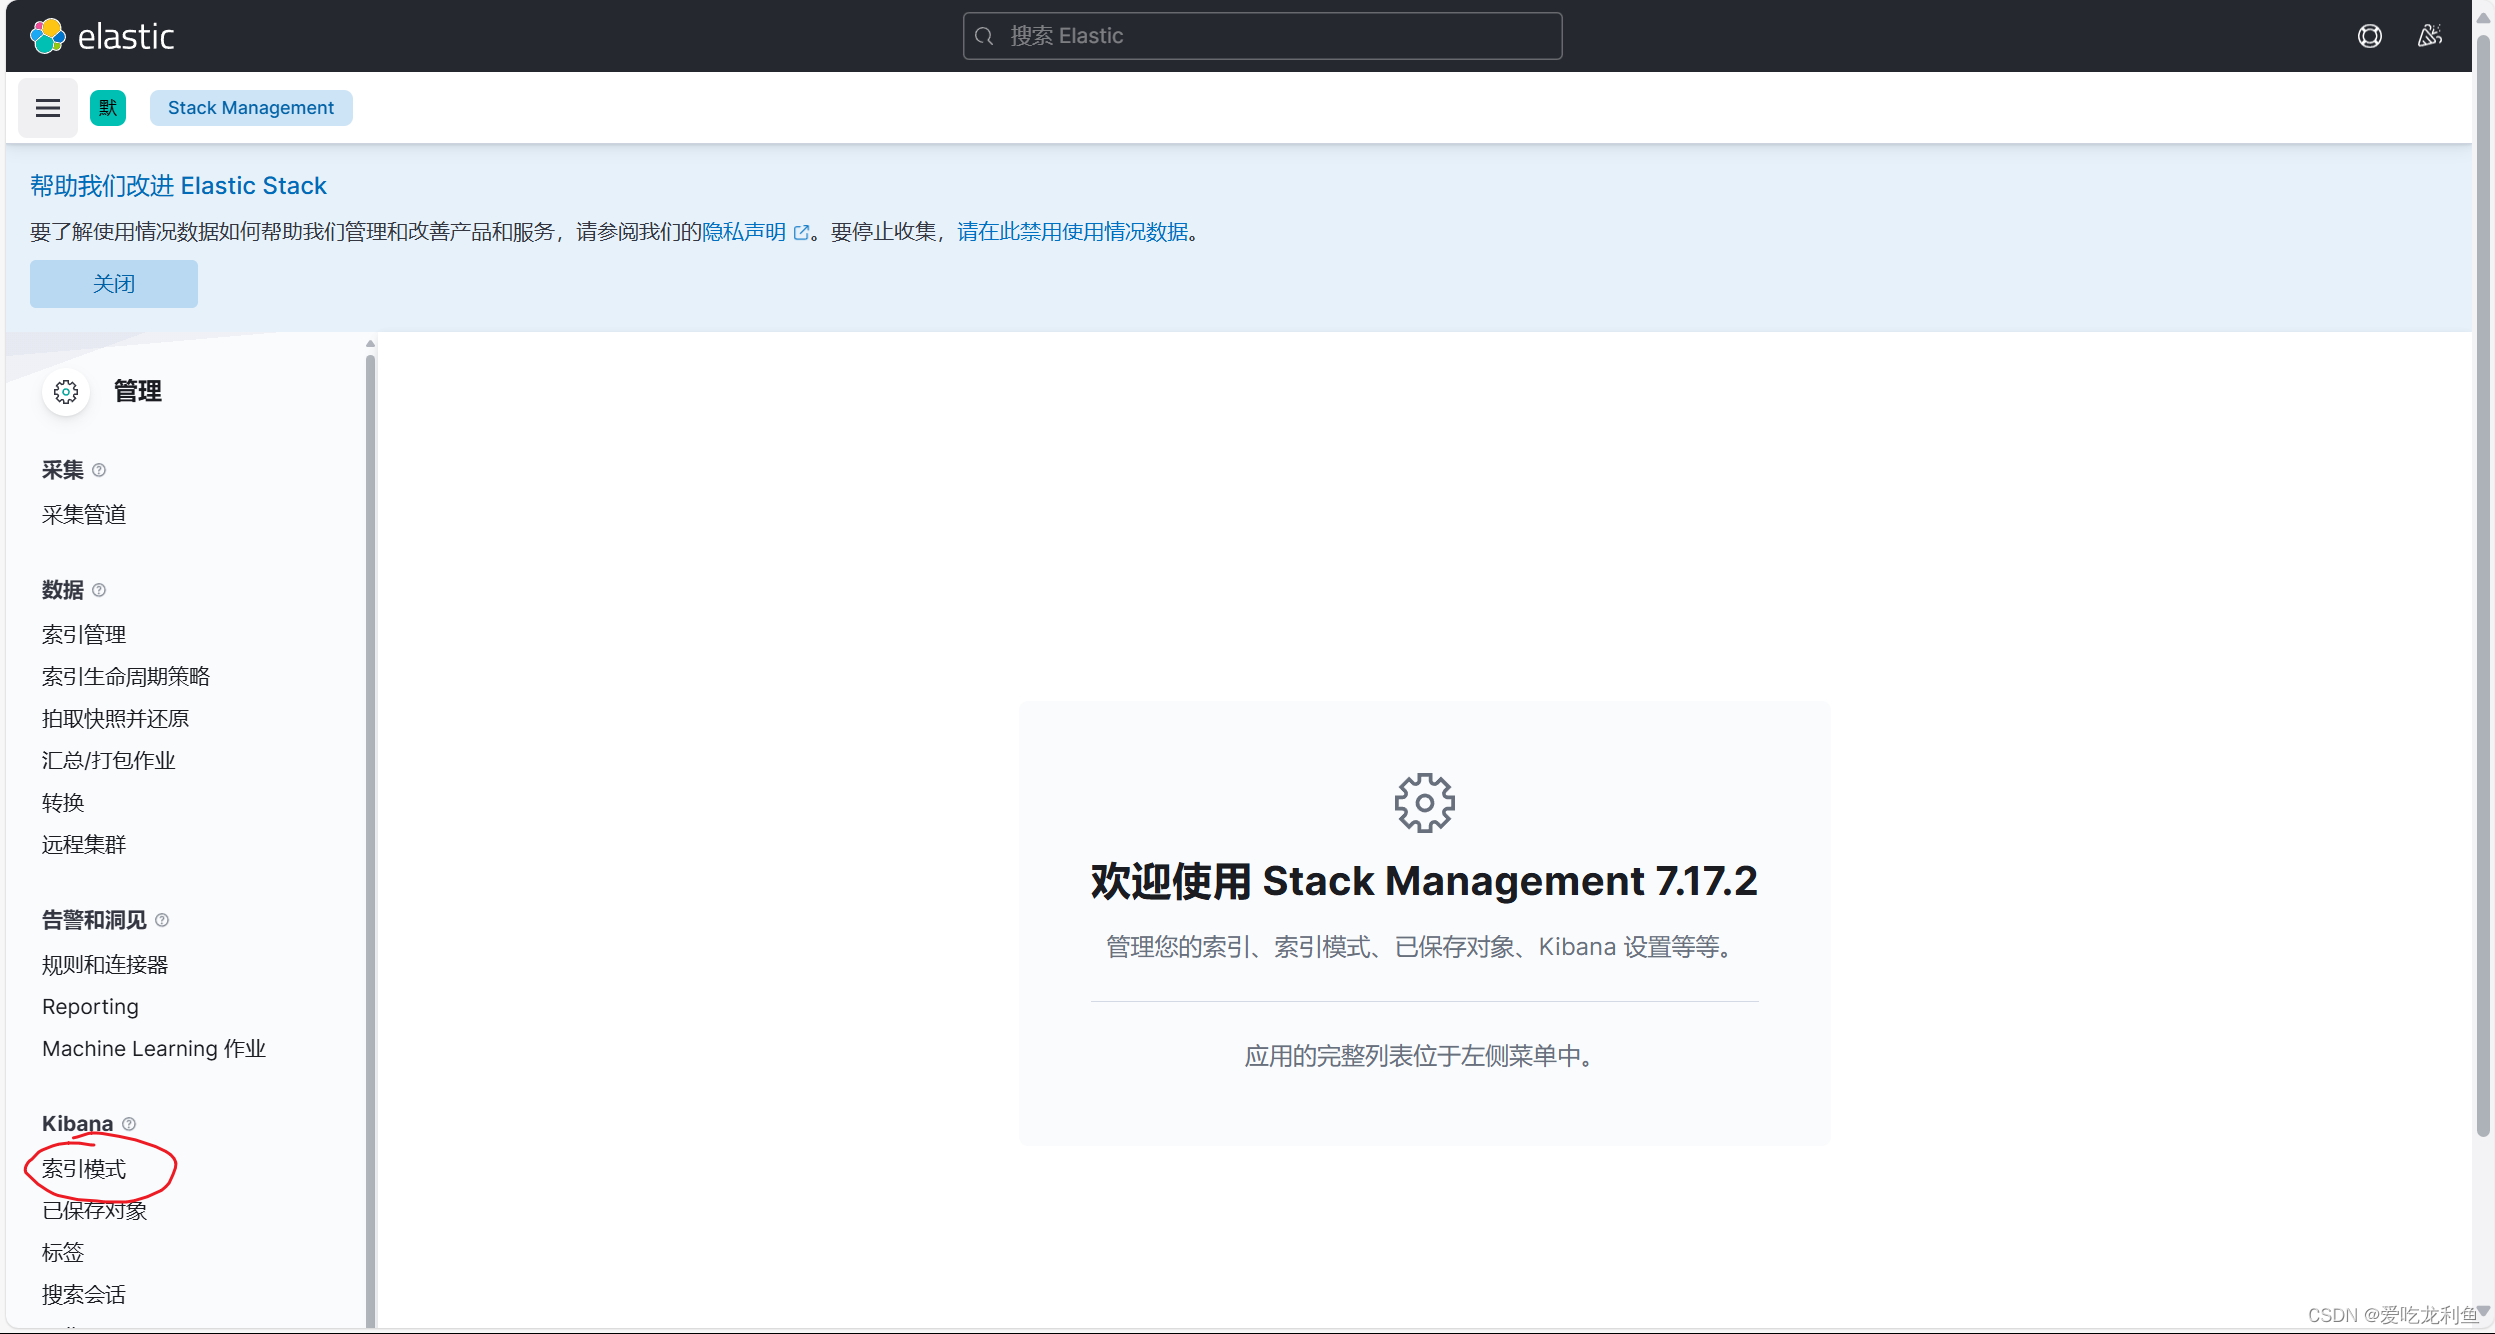Open 远程集群 in sidebar
2495x1334 pixels.
pyautogui.click(x=84, y=845)
